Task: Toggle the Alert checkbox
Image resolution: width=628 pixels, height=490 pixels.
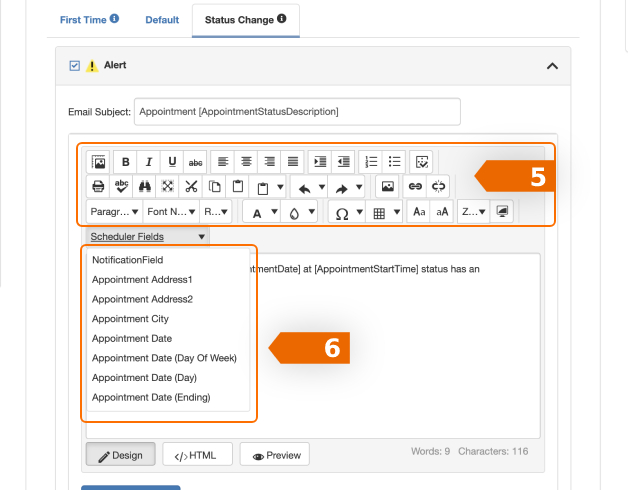Action: point(74,66)
